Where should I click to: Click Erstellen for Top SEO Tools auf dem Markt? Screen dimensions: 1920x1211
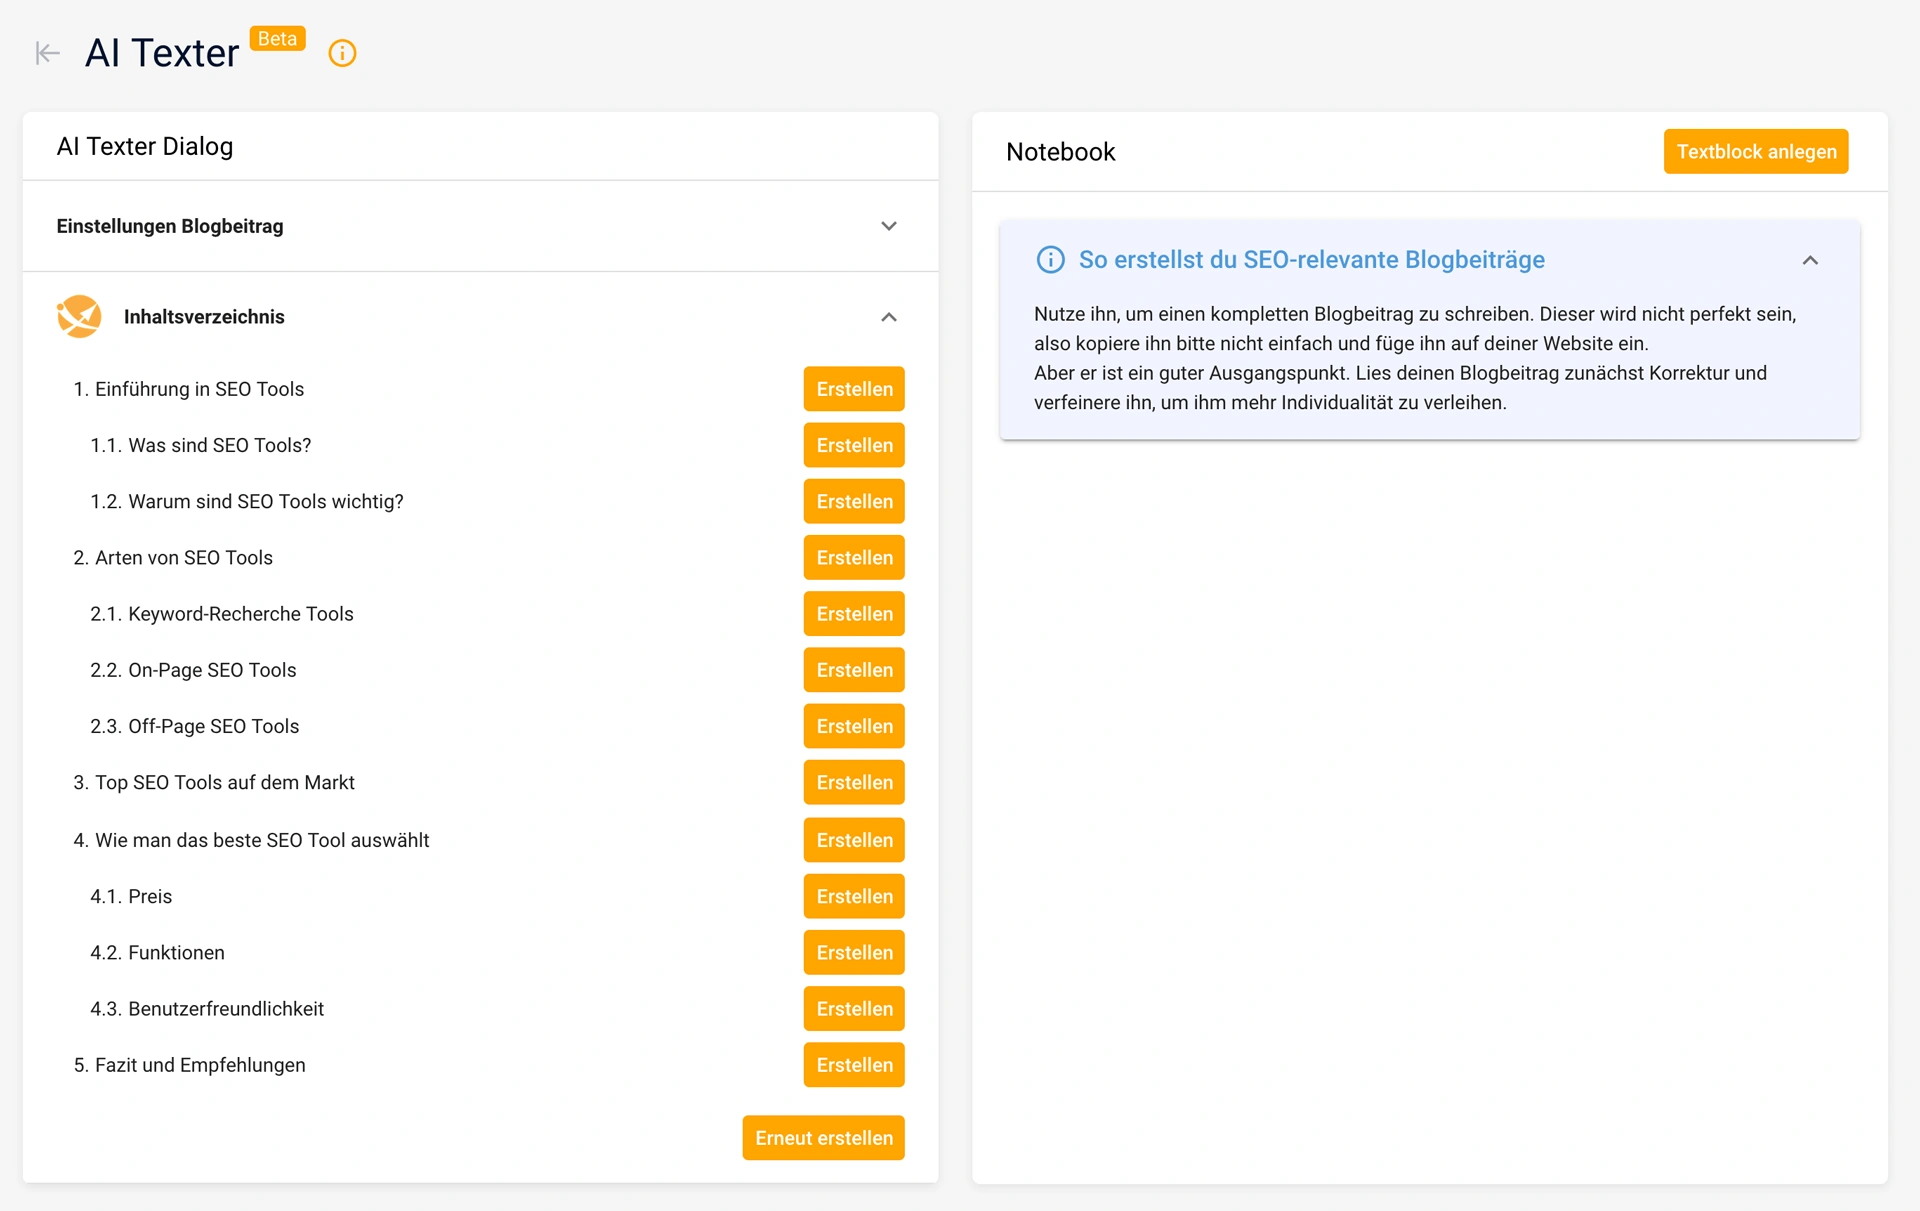click(854, 782)
